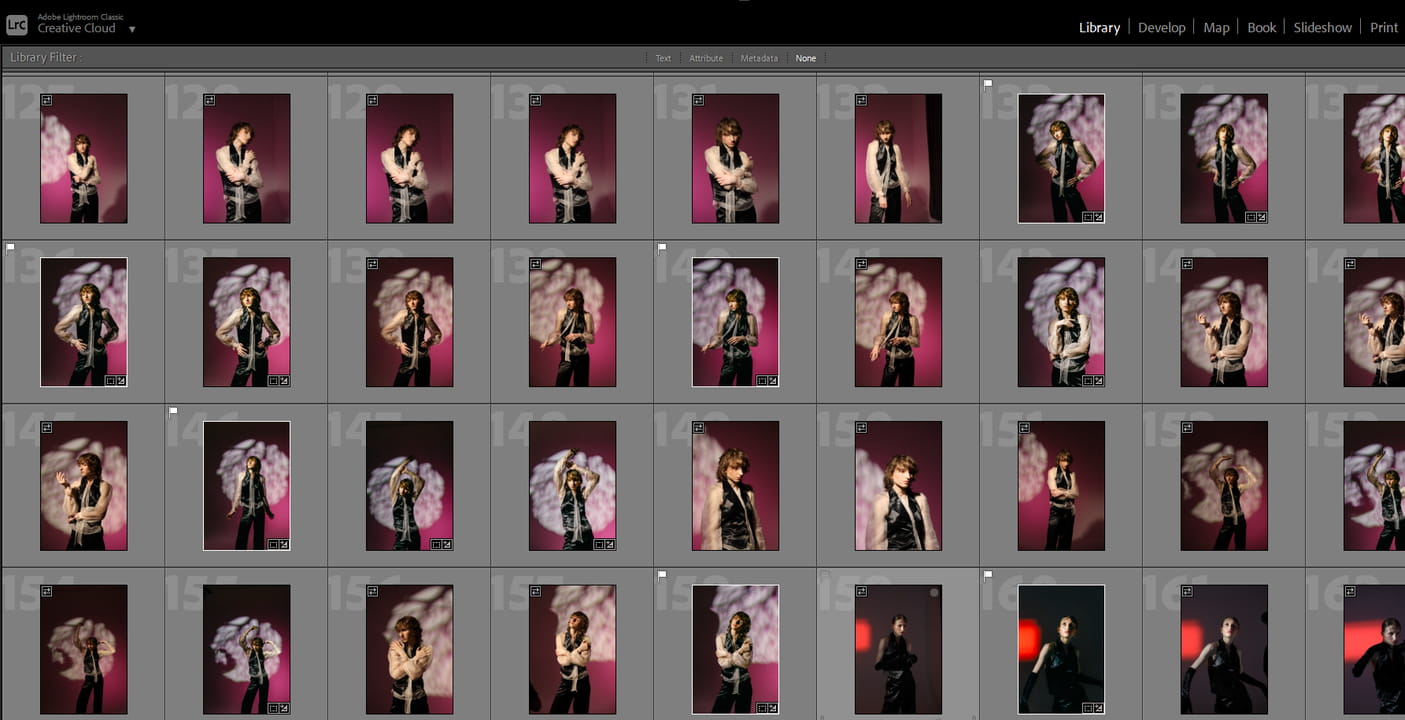Open the Book module
The height and width of the screenshot is (720, 1405).
point(1261,28)
